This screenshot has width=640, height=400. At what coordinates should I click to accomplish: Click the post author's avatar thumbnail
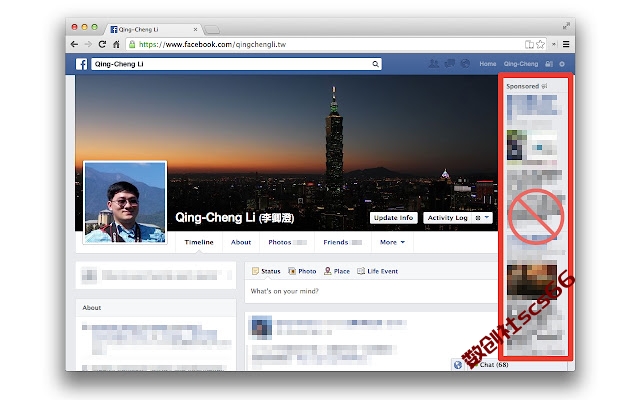(x=262, y=327)
